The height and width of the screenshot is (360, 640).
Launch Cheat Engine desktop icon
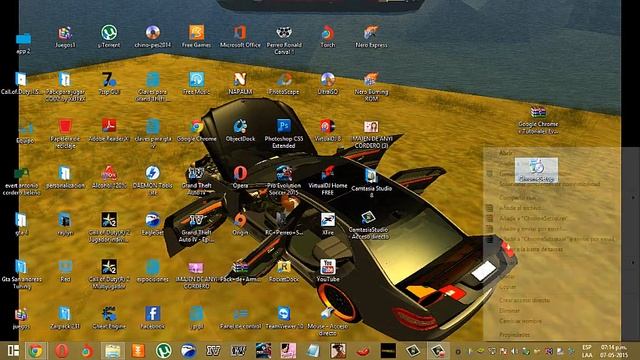(109, 318)
